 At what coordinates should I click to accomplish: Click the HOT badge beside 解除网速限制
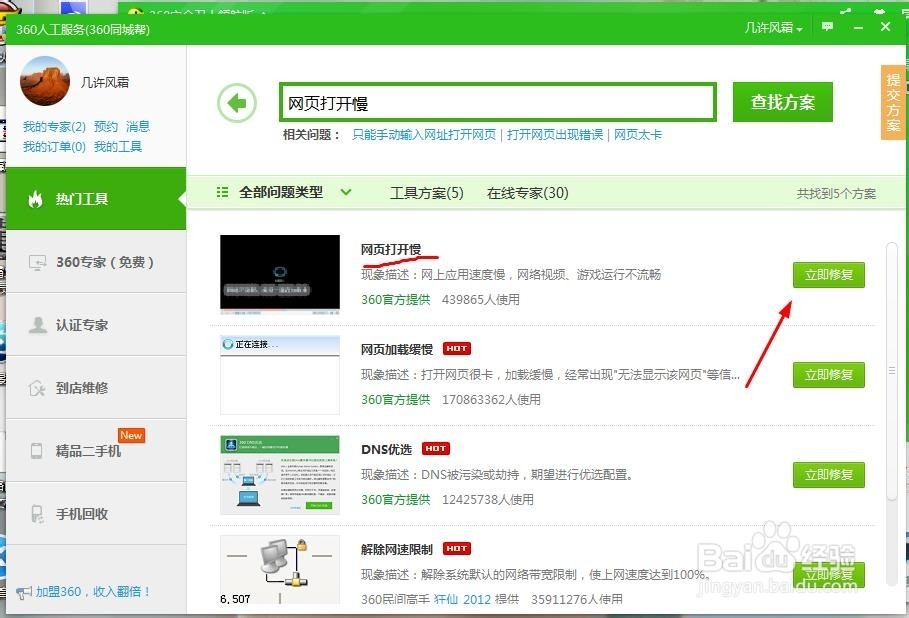(x=457, y=548)
